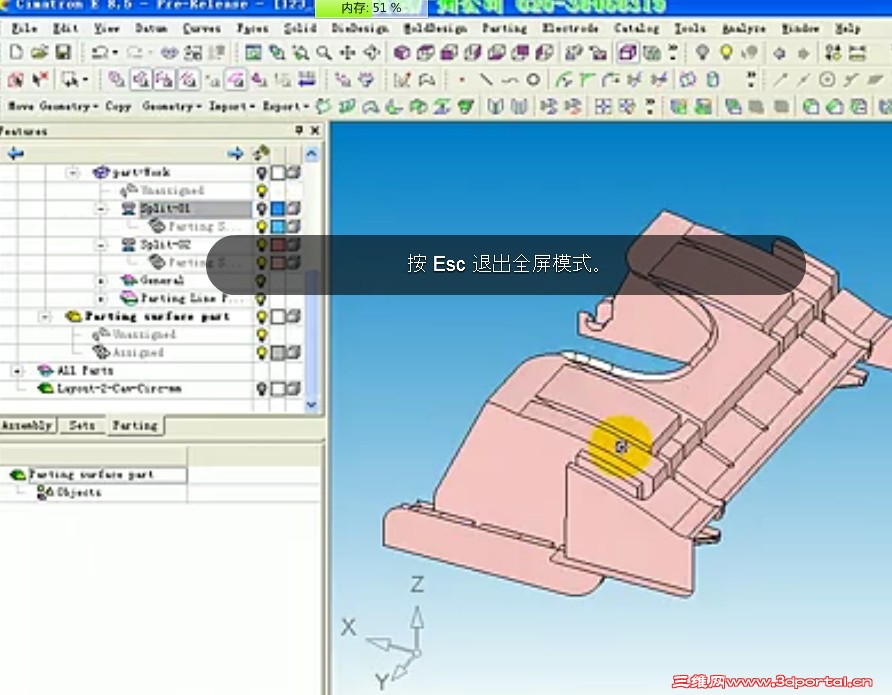The image size is (892, 695).
Task: Open the Parting menu
Action: click(505, 28)
